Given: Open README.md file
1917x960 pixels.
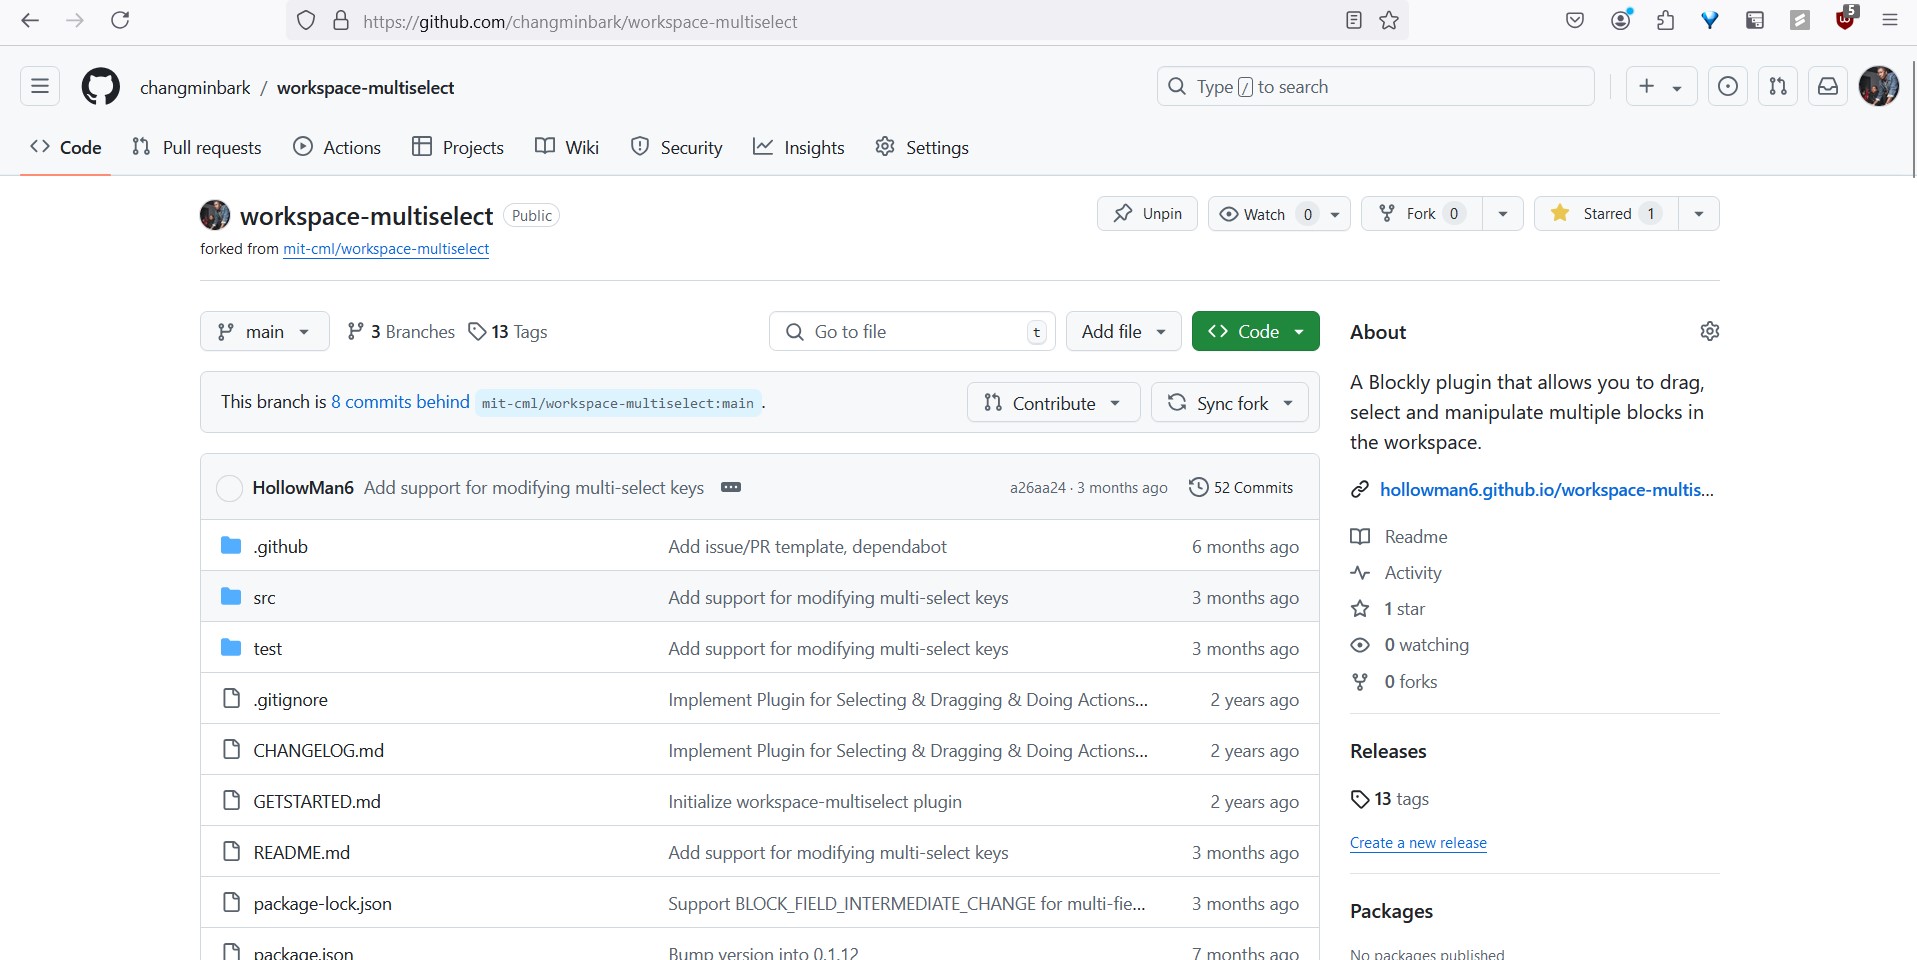Looking at the screenshot, I should 301,852.
